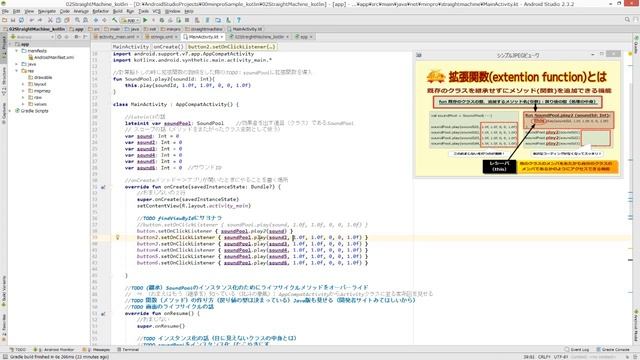Expand Gradle Scripts node

tap(10, 111)
